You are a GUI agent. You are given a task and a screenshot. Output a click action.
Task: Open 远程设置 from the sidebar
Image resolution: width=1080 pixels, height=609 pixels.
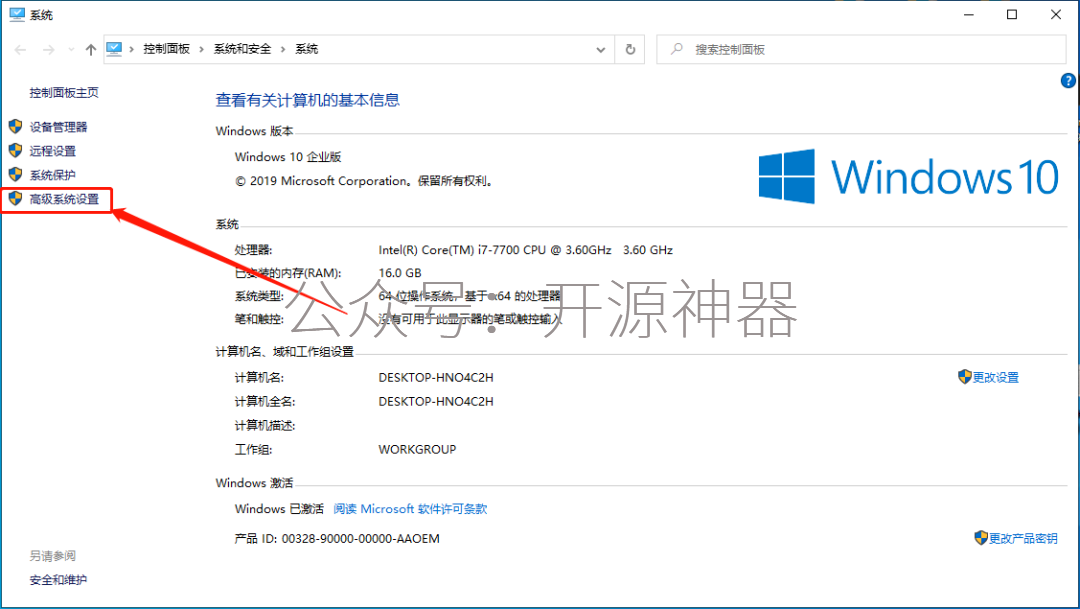[52, 151]
